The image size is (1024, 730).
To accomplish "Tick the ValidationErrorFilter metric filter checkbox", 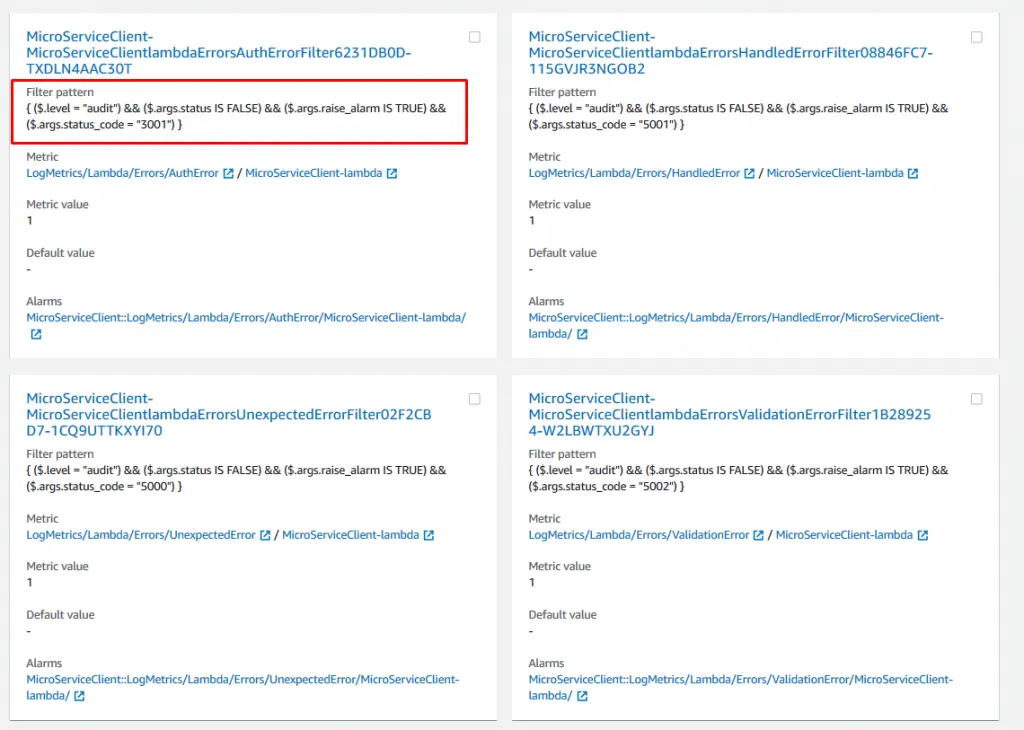I will [977, 399].
